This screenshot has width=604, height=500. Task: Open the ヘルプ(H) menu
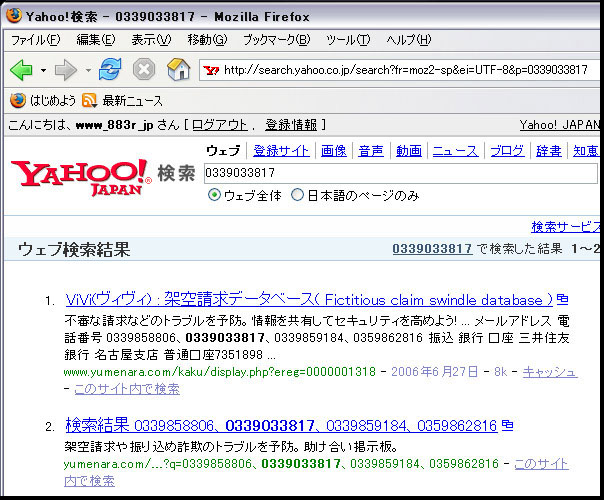pyautogui.click(x=409, y=40)
